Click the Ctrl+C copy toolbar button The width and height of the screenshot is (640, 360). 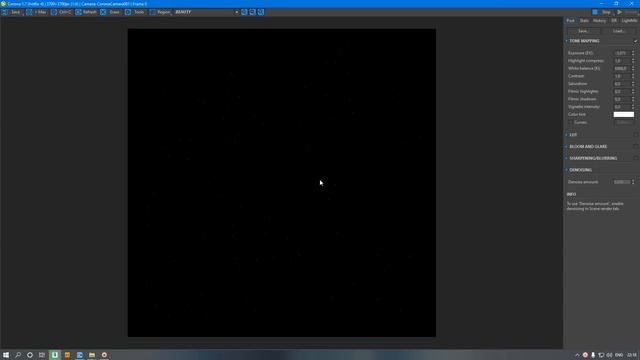[61, 12]
